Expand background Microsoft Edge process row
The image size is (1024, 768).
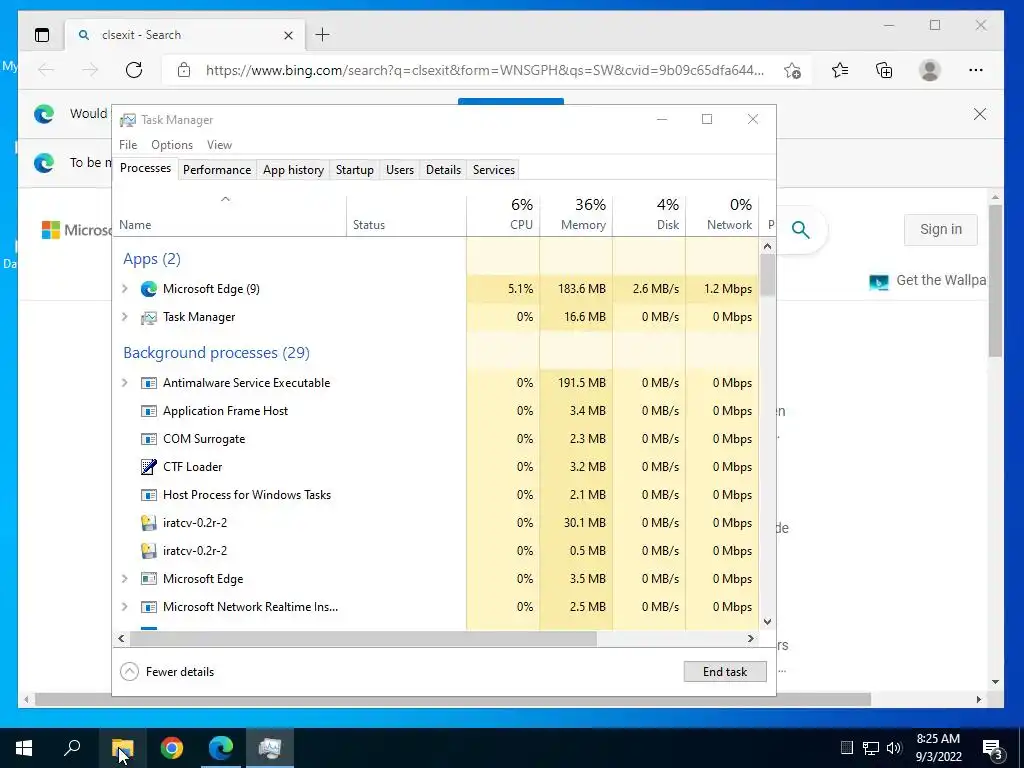pos(125,579)
